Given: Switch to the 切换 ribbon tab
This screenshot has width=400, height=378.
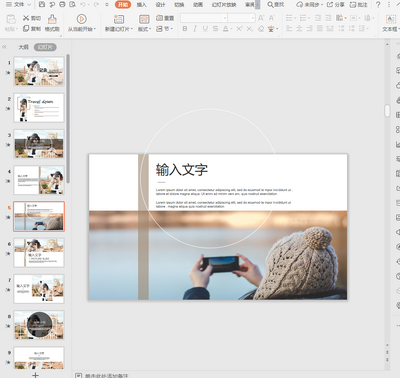Looking at the screenshot, I should tap(179, 4).
